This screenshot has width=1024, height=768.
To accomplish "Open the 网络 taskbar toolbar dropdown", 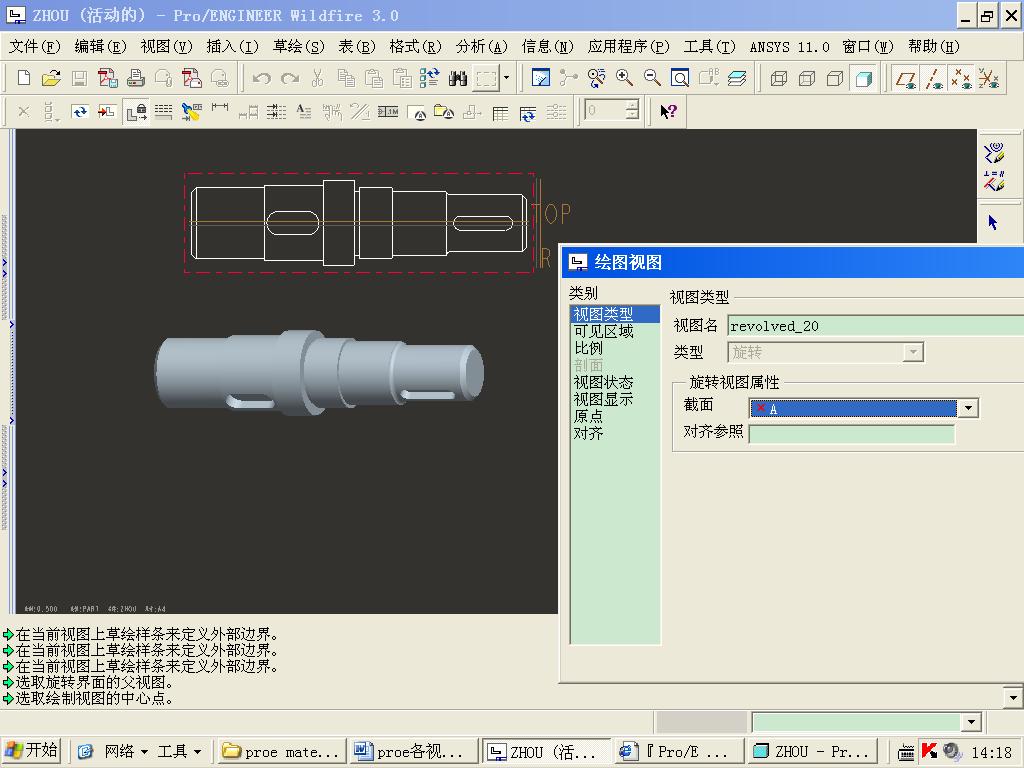I will coord(144,752).
